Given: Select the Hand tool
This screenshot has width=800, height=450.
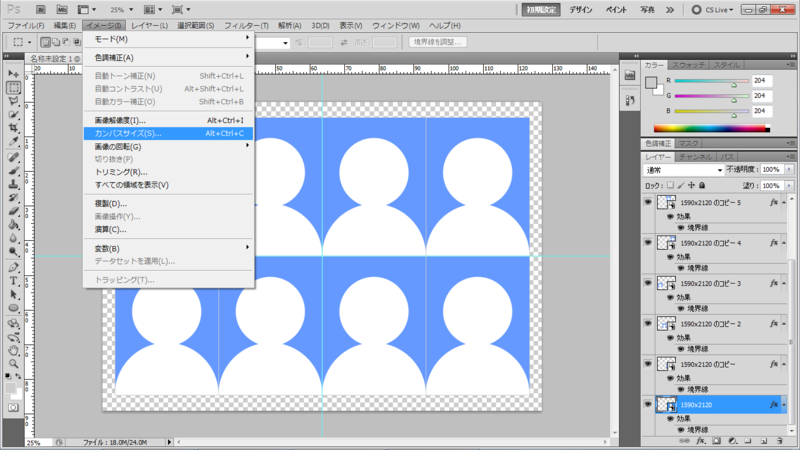Looking at the screenshot, I should [13, 350].
